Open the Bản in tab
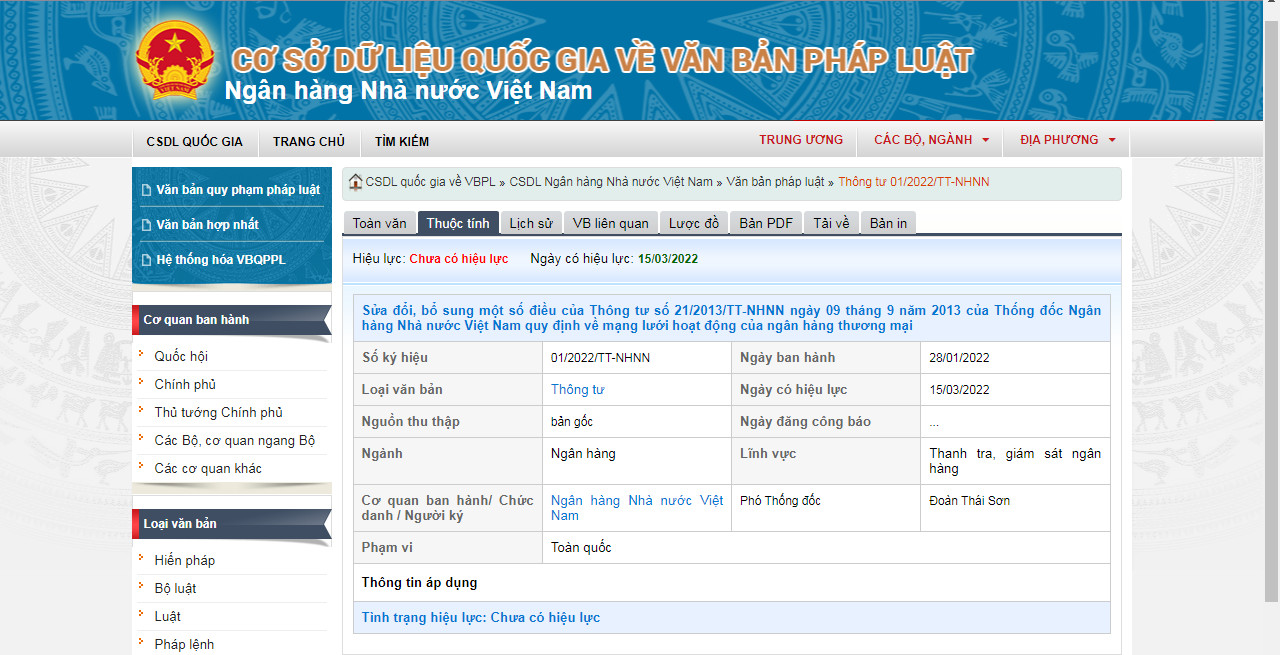 (888, 223)
